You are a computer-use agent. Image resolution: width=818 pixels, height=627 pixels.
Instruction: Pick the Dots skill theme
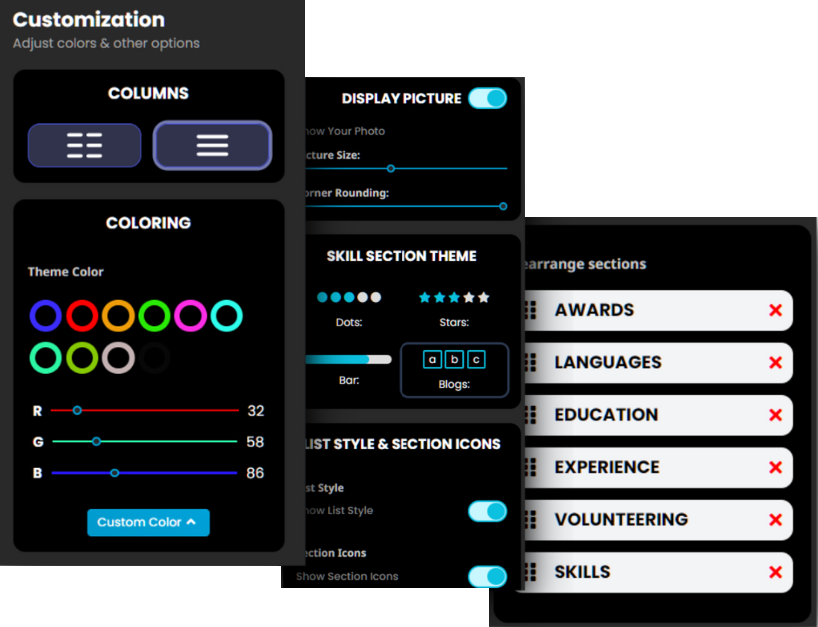pyautogui.click(x=349, y=298)
